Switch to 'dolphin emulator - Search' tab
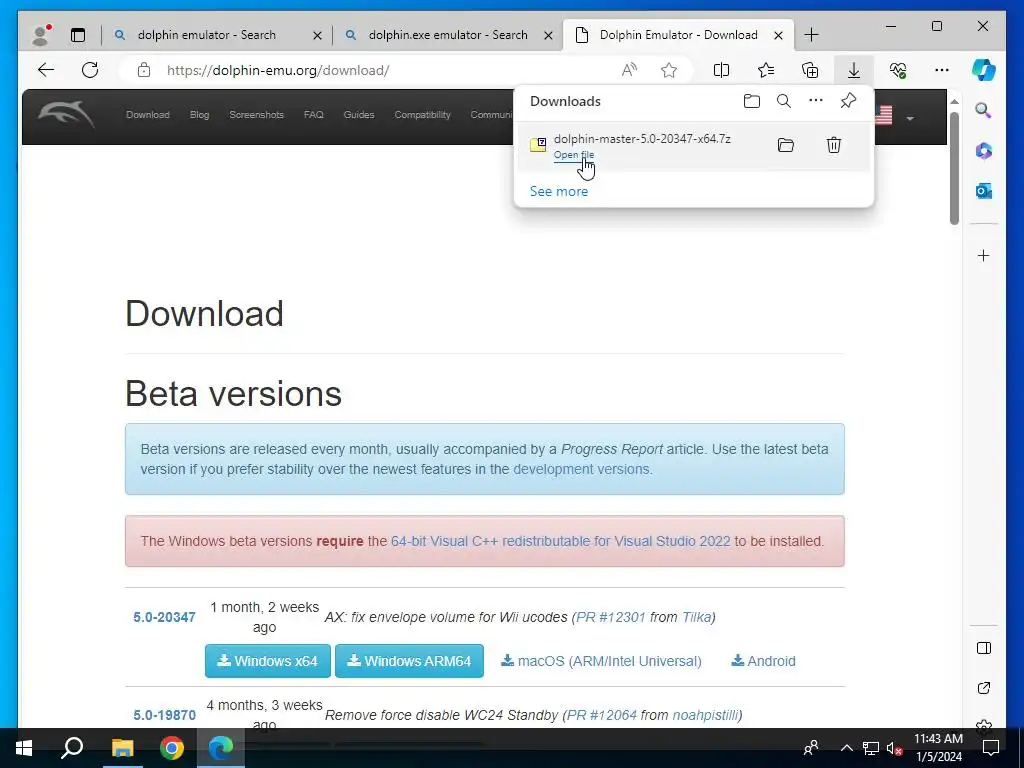This screenshot has height=768, width=1024. [206, 35]
